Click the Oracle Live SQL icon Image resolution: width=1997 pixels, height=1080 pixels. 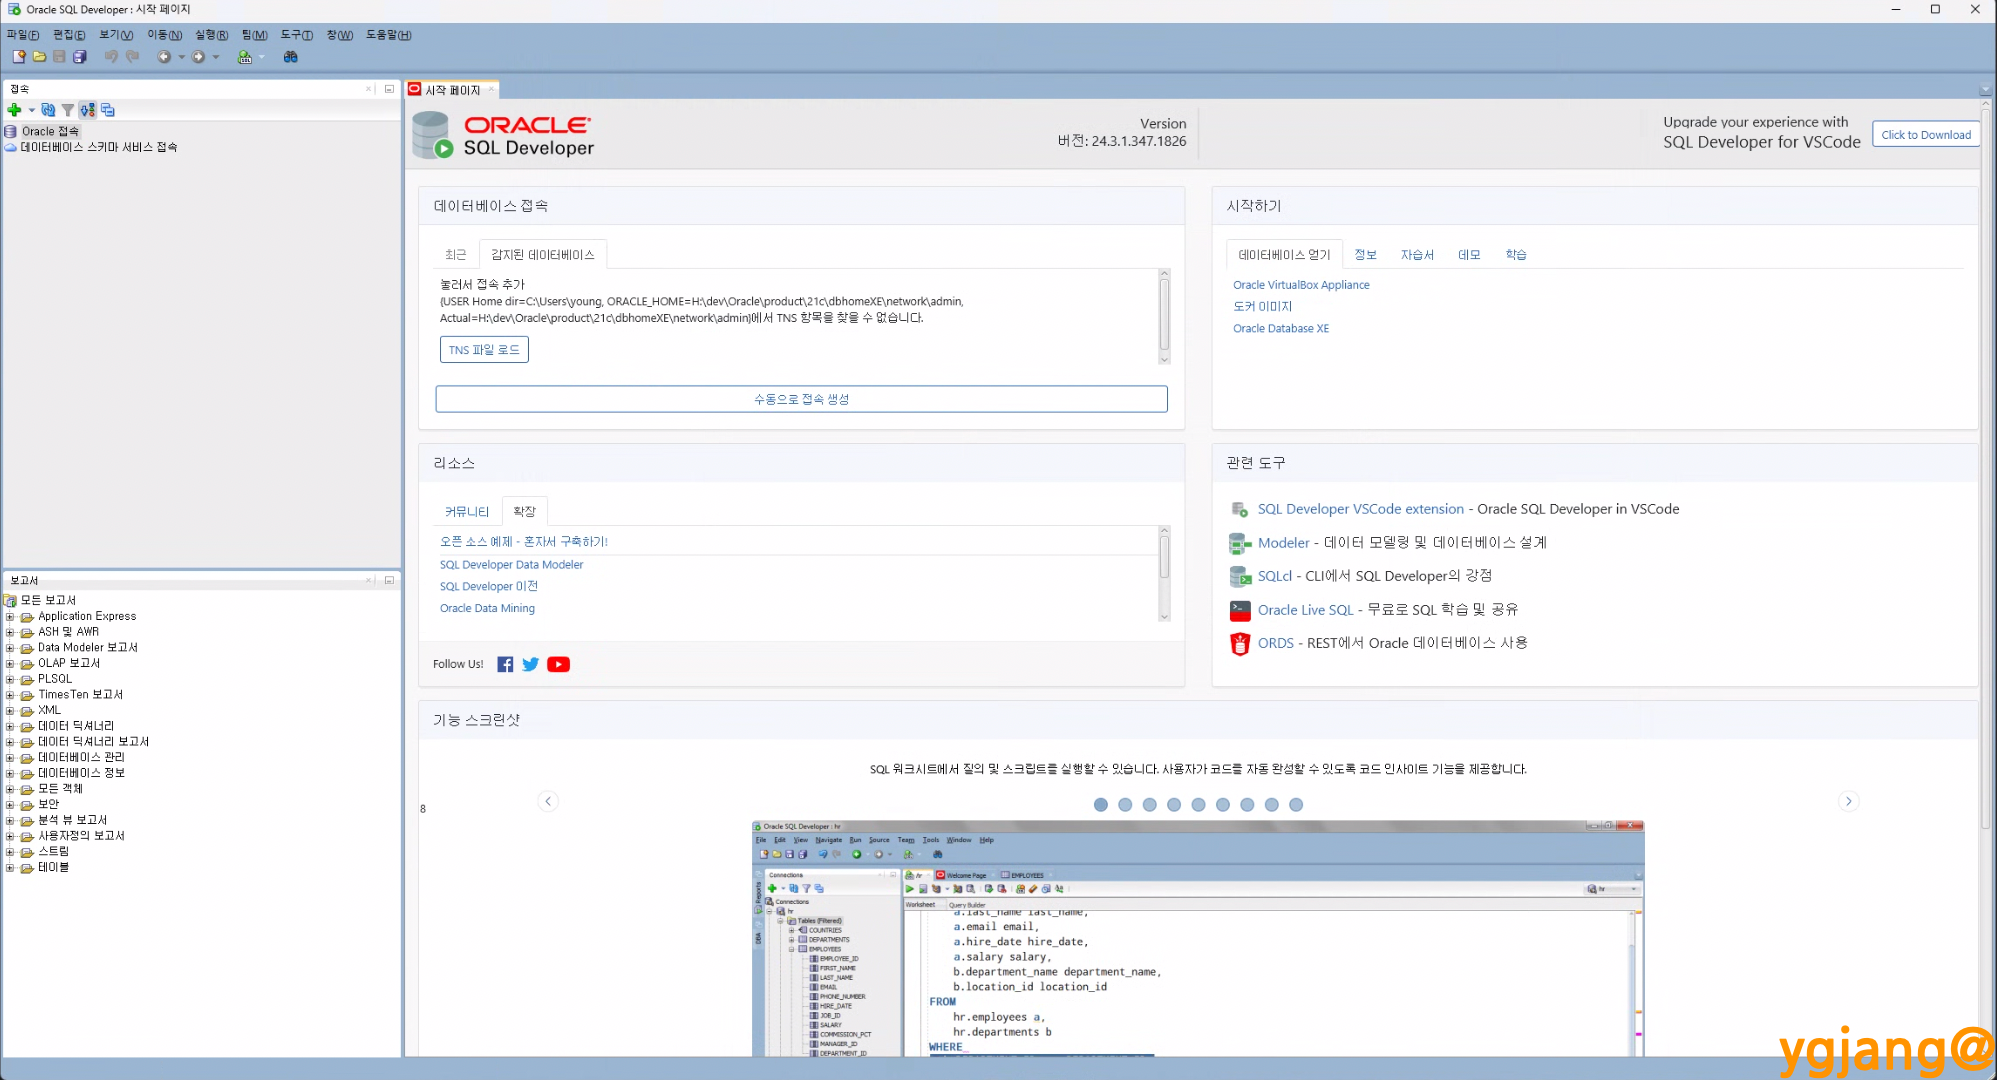coord(1240,610)
